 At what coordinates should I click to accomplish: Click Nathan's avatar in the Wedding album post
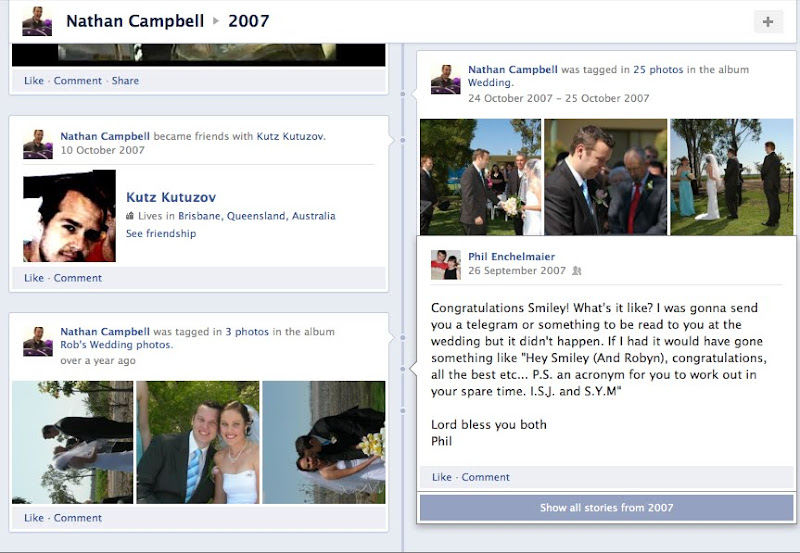(x=446, y=79)
